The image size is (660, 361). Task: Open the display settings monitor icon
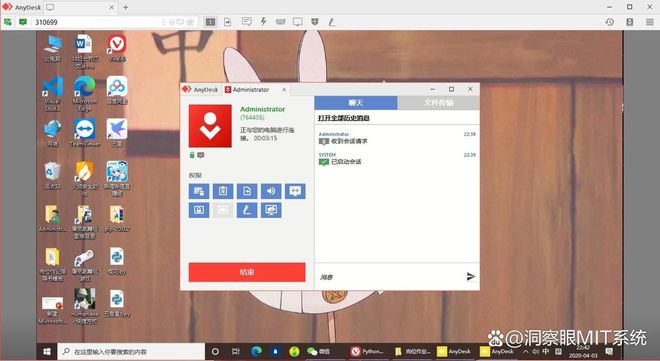pos(298,22)
